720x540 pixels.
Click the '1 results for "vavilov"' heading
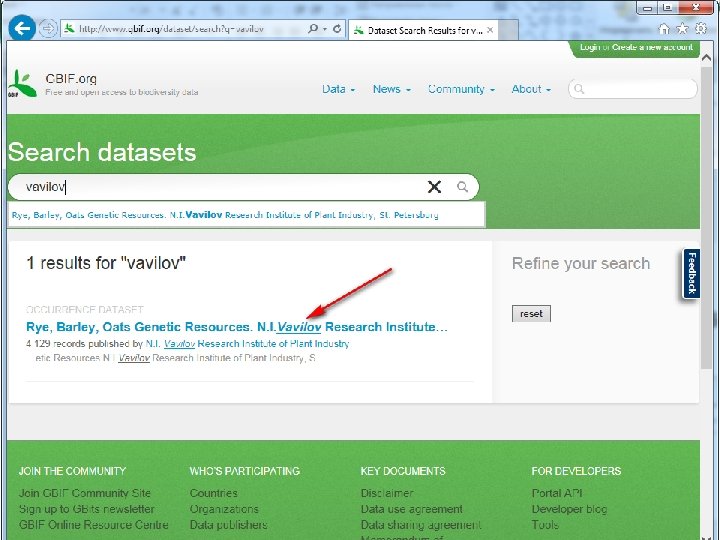click(106, 263)
